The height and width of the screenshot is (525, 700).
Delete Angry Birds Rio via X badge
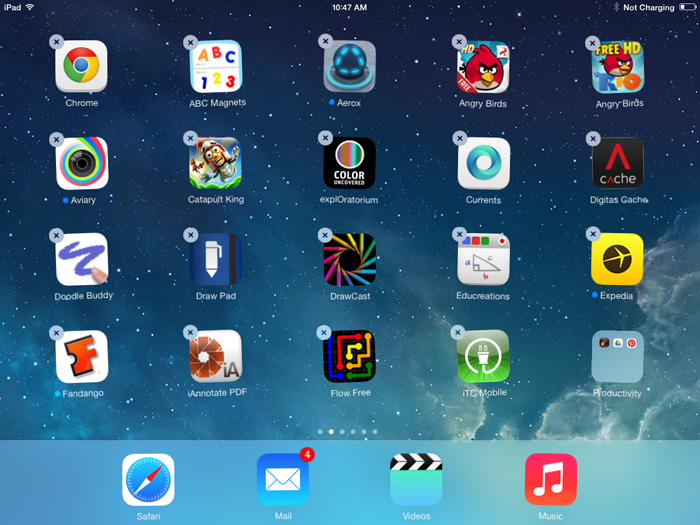(x=592, y=43)
